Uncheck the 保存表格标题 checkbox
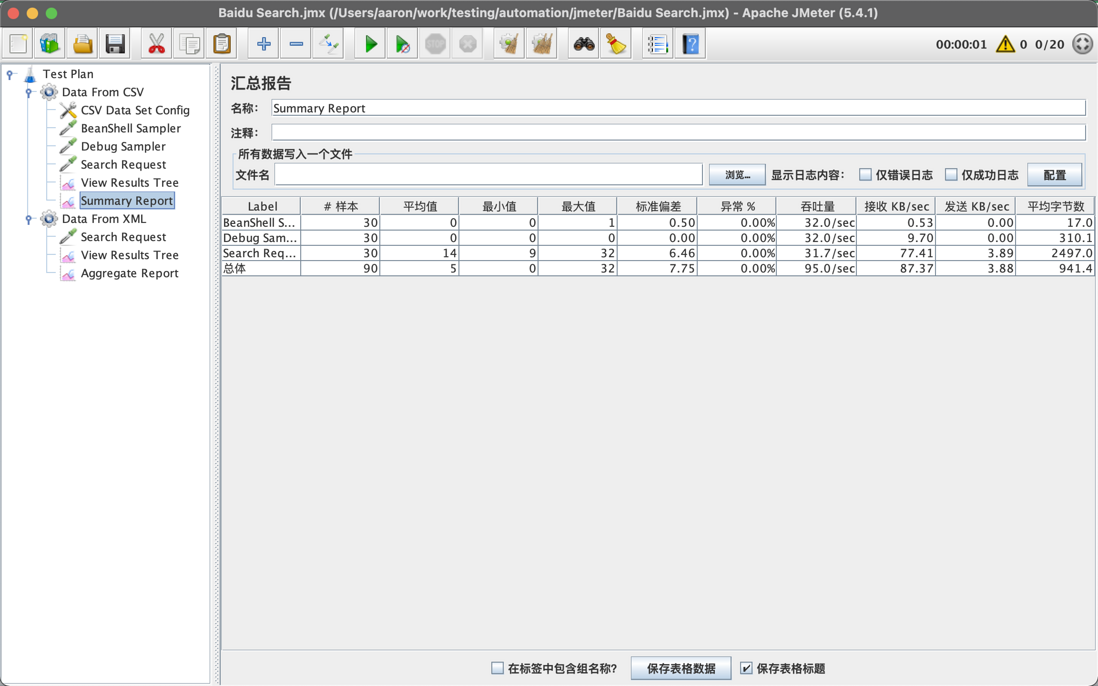 coord(746,668)
